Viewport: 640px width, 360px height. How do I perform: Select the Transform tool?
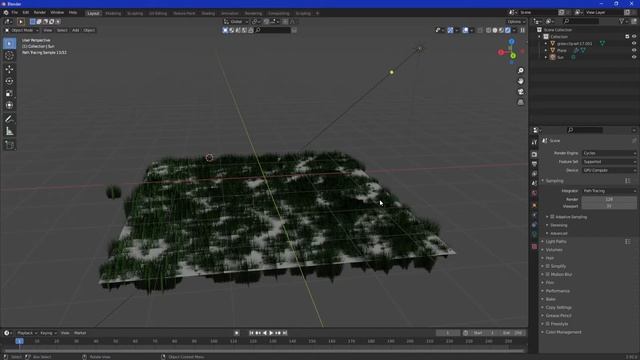click(9, 105)
